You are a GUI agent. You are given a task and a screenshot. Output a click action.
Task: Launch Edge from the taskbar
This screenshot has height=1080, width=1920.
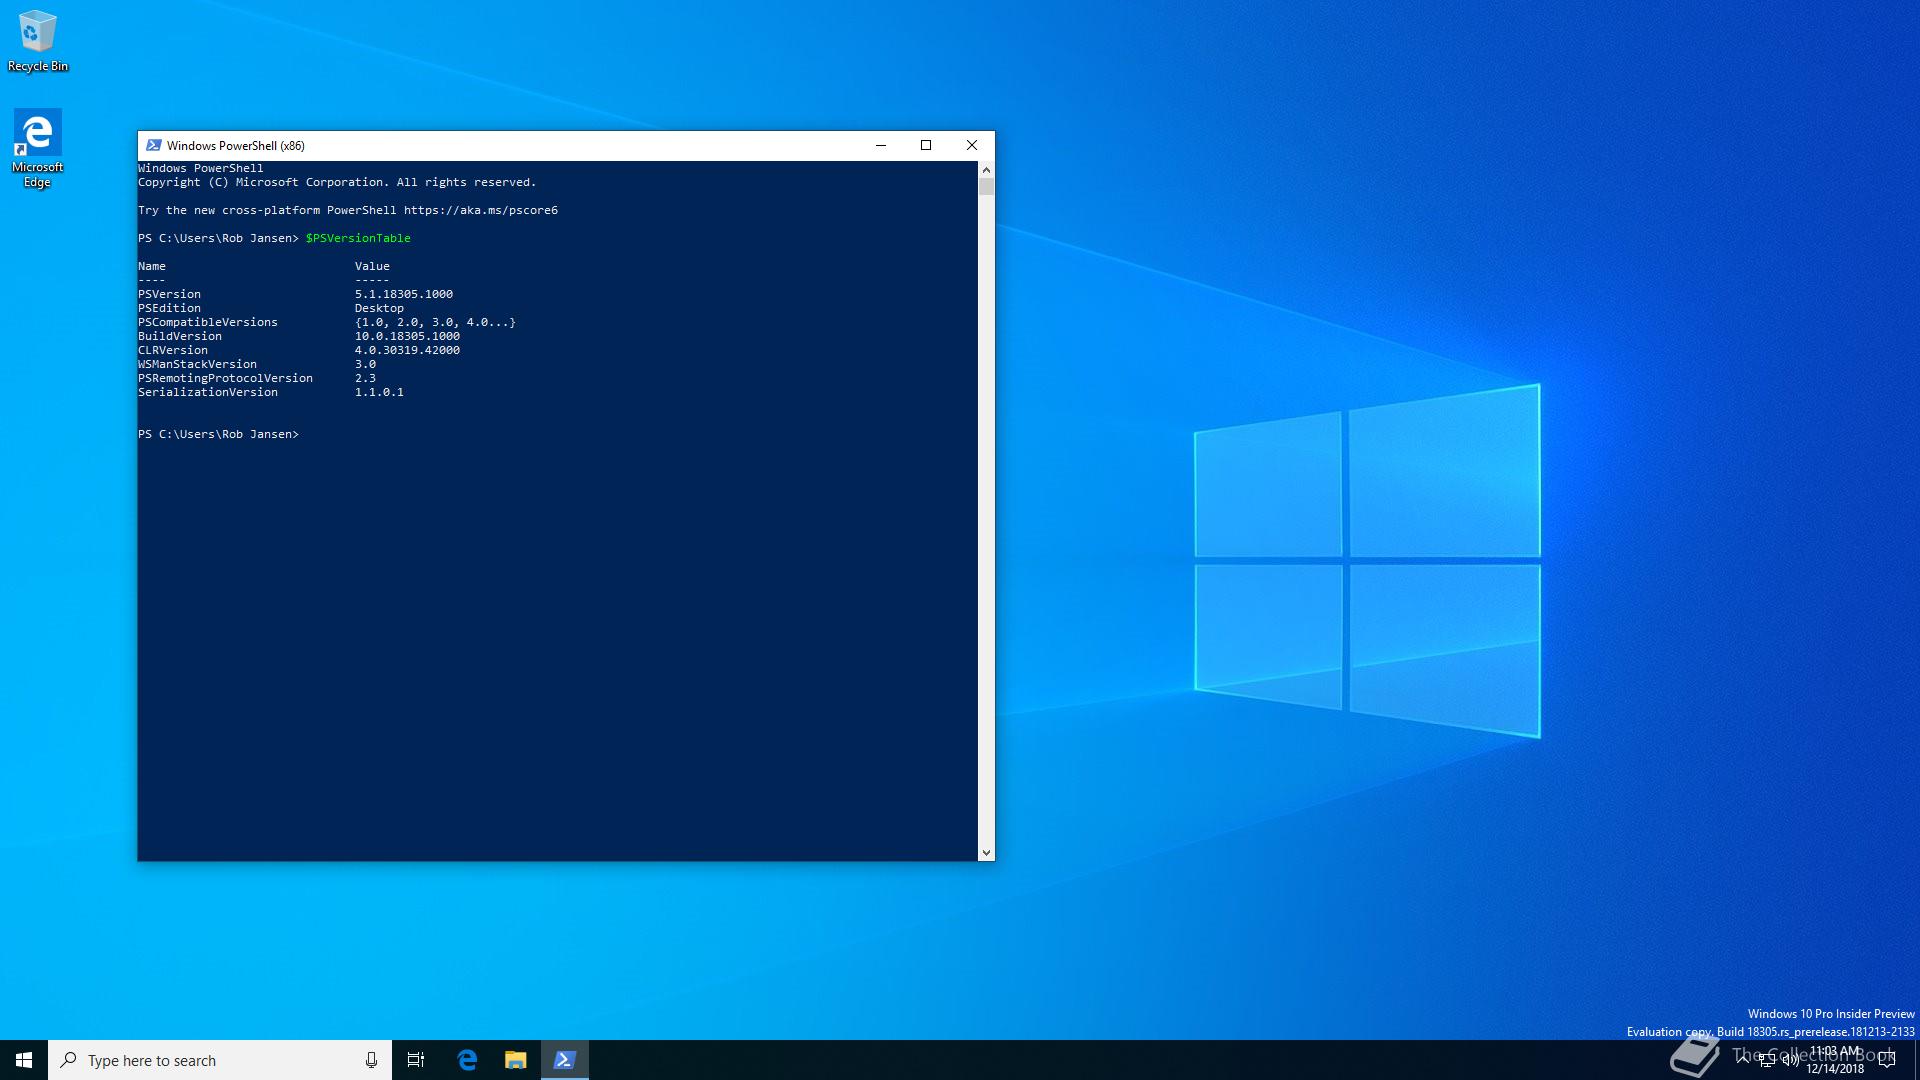(467, 1060)
